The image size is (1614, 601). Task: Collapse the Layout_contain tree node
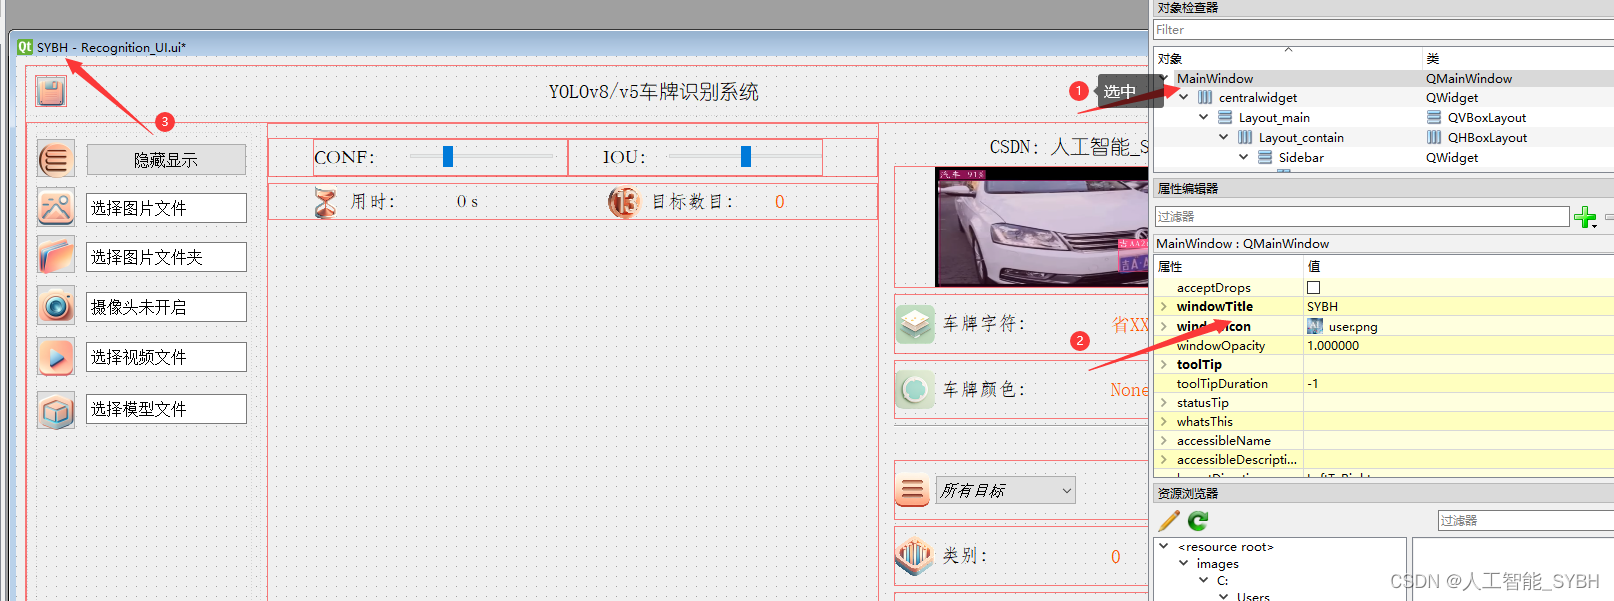click(x=1224, y=138)
